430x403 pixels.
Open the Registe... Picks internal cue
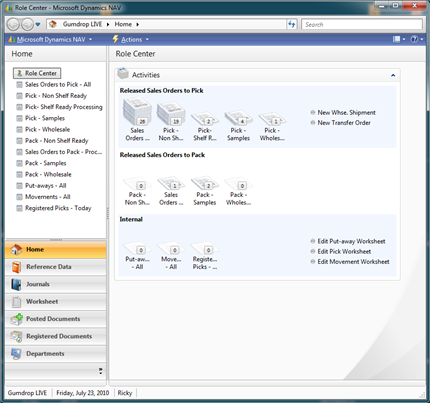tap(205, 256)
